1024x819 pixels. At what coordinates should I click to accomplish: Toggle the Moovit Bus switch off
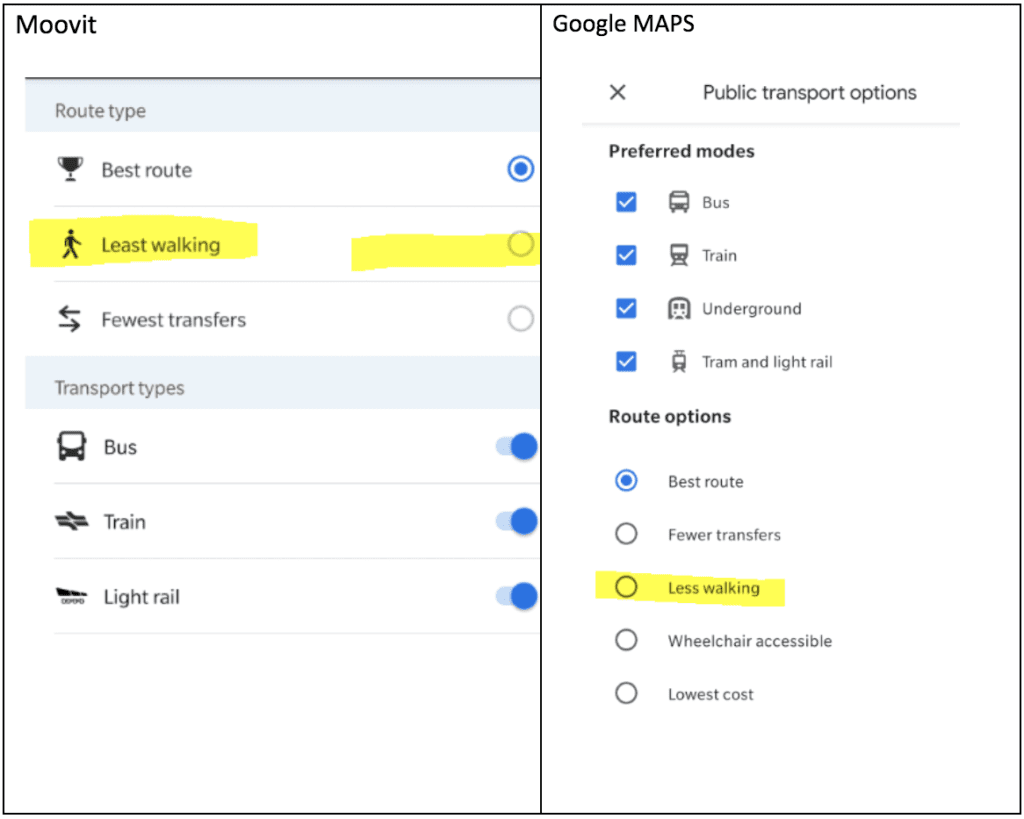pyautogui.click(x=517, y=447)
